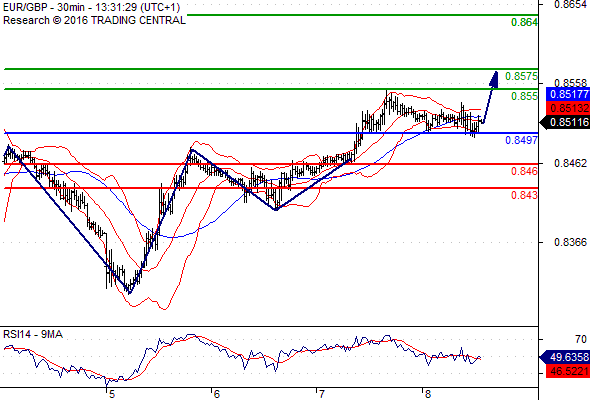Click the blue 49.6358 RSI value tag

coord(564,357)
